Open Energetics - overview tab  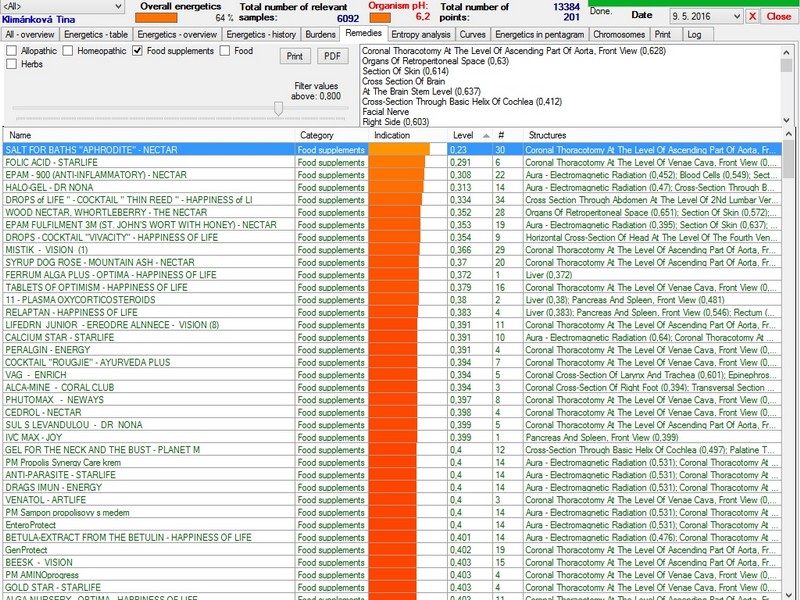pos(177,34)
